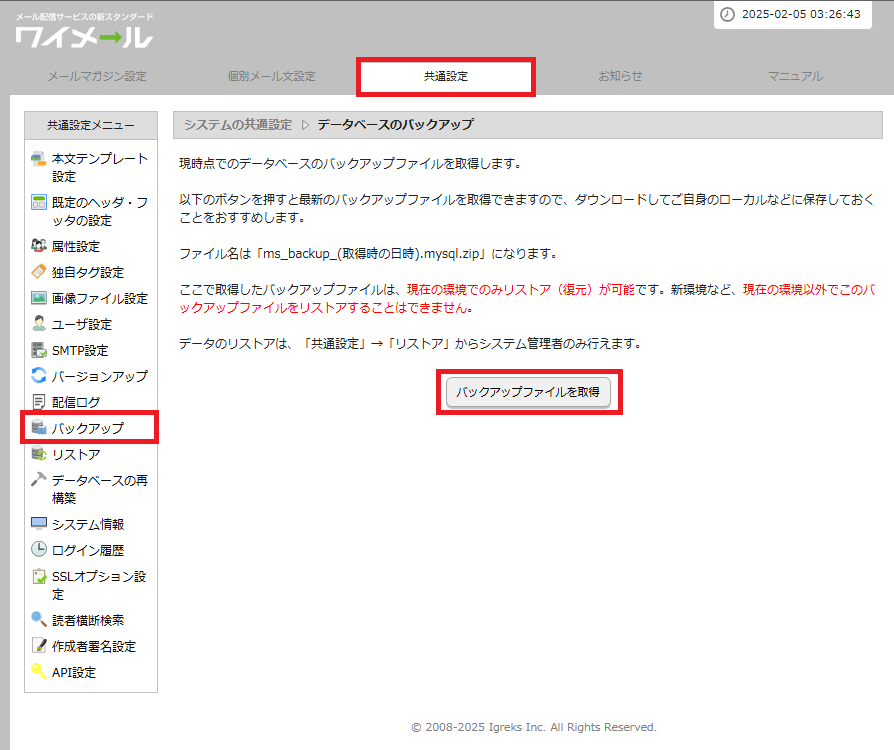Open 既定のヘッダ・フッタの設定 link
The width and height of the screenshot is (894, 750).
point(100,211)
